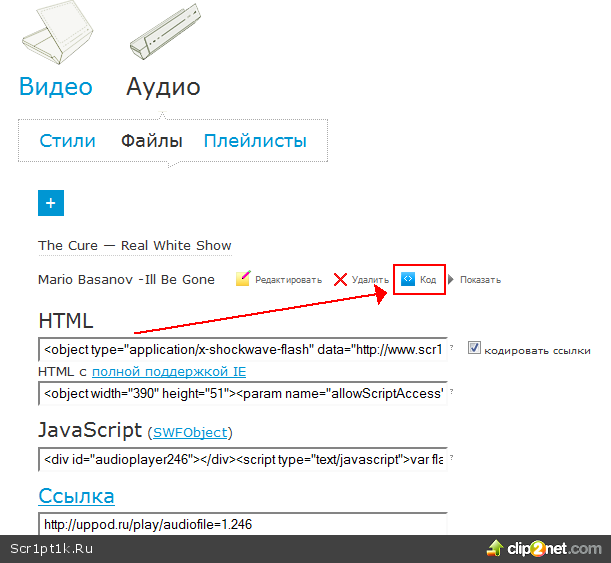
Task: Switch to the Плейлисты tab
Action: (255, 141)
